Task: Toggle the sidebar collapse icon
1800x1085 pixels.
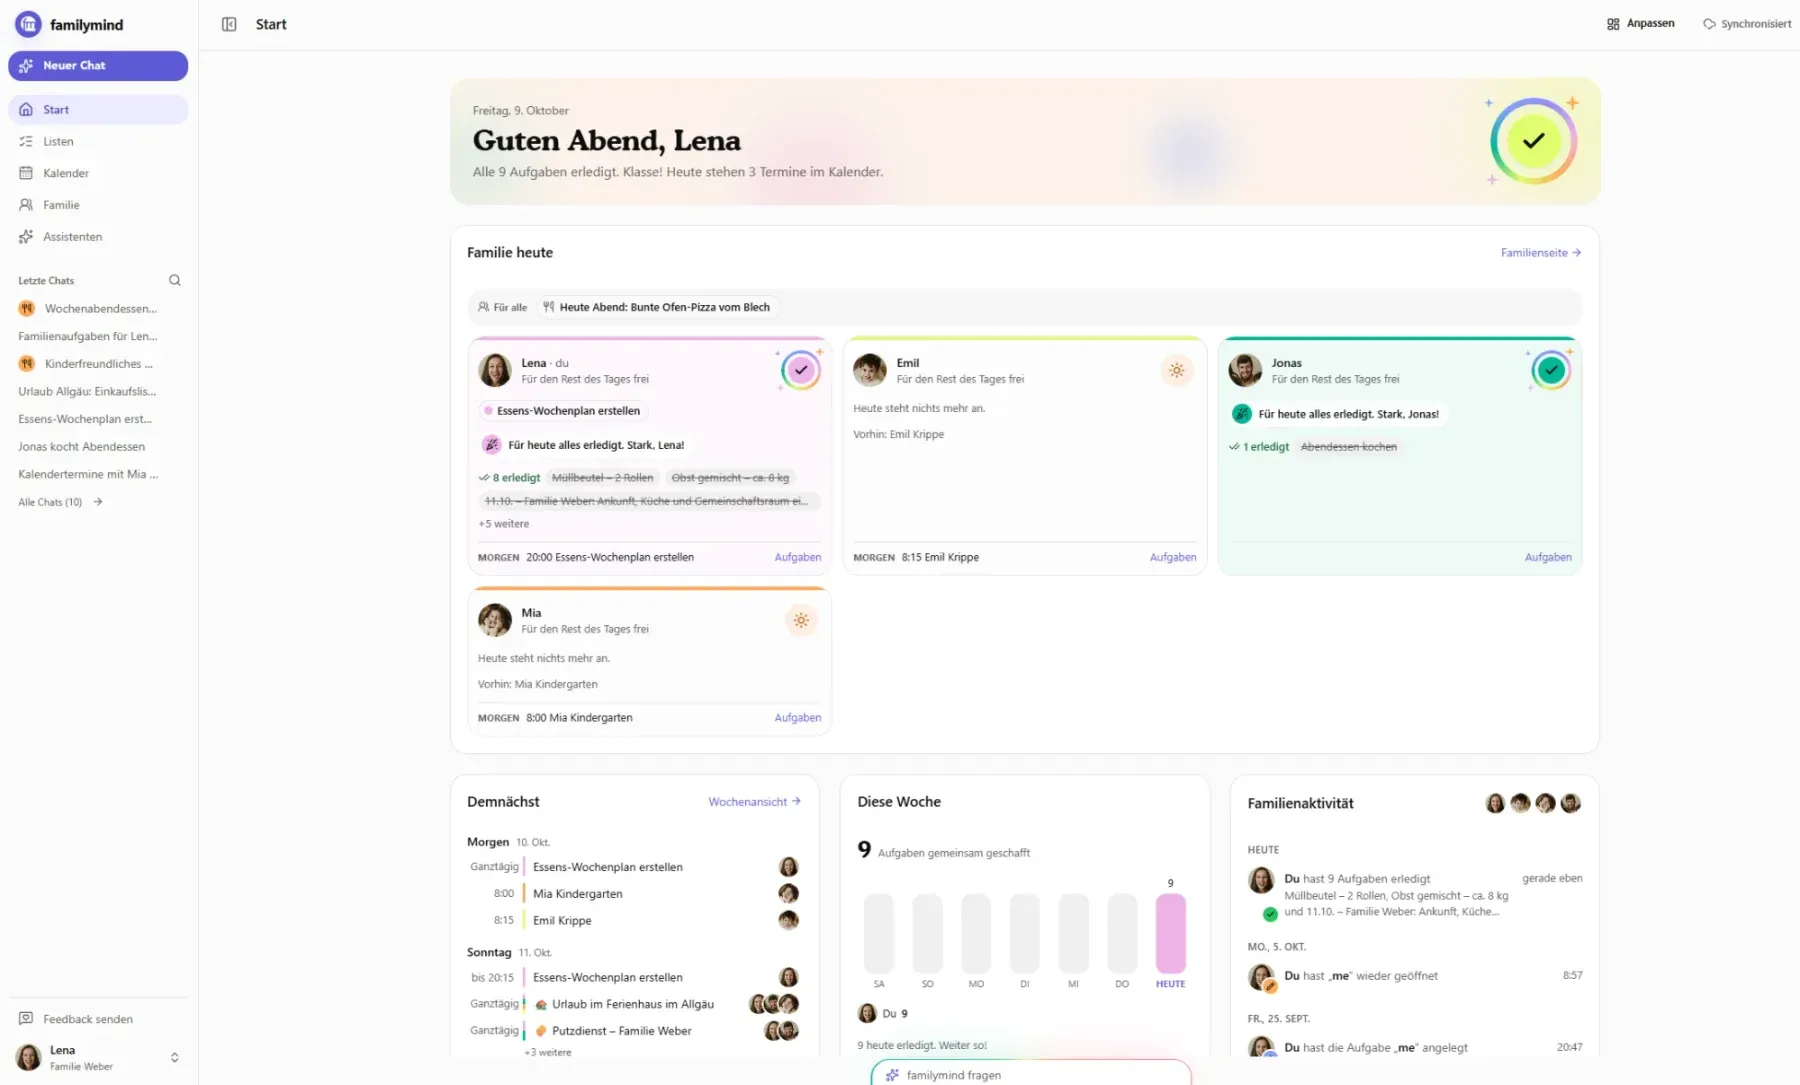Action: (229, 24)
